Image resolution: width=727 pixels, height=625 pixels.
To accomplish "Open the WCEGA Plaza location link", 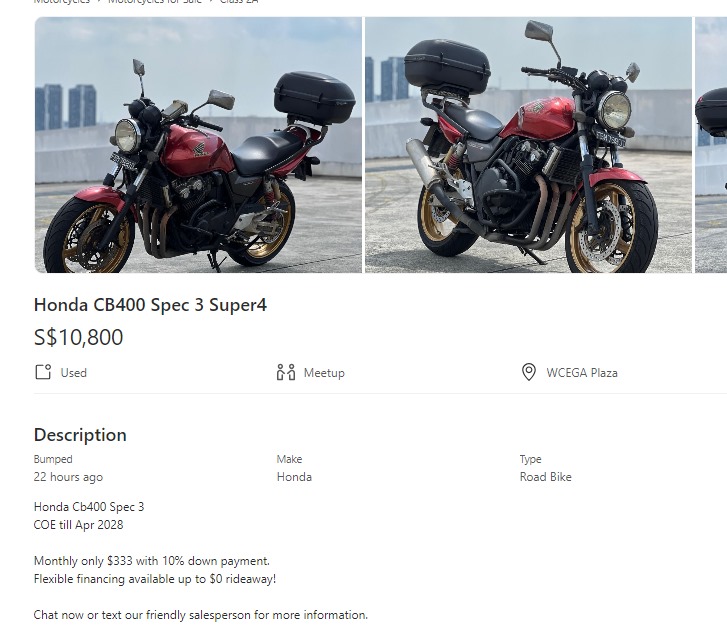I will click(581, 373).
